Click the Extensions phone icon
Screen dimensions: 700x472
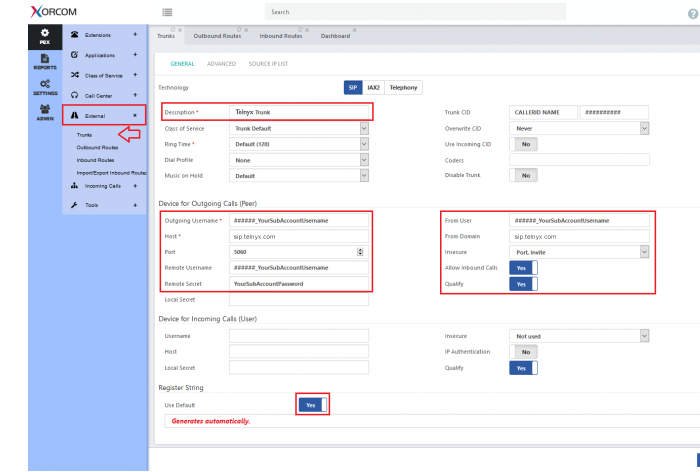(75, 34)
